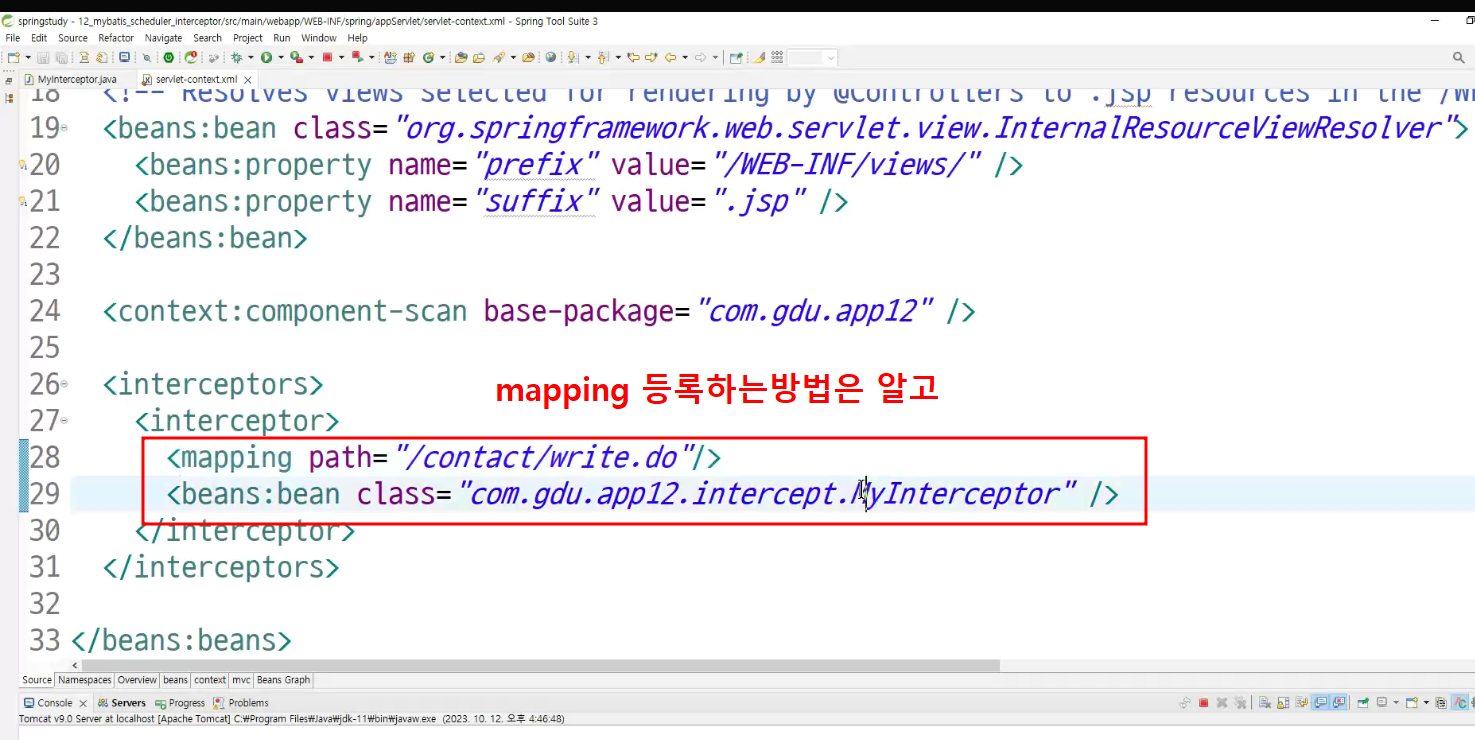The height and width of the screenshot is (740, 1475).
Task: Click the Clear Console icon
Action: pos(1264,703)
